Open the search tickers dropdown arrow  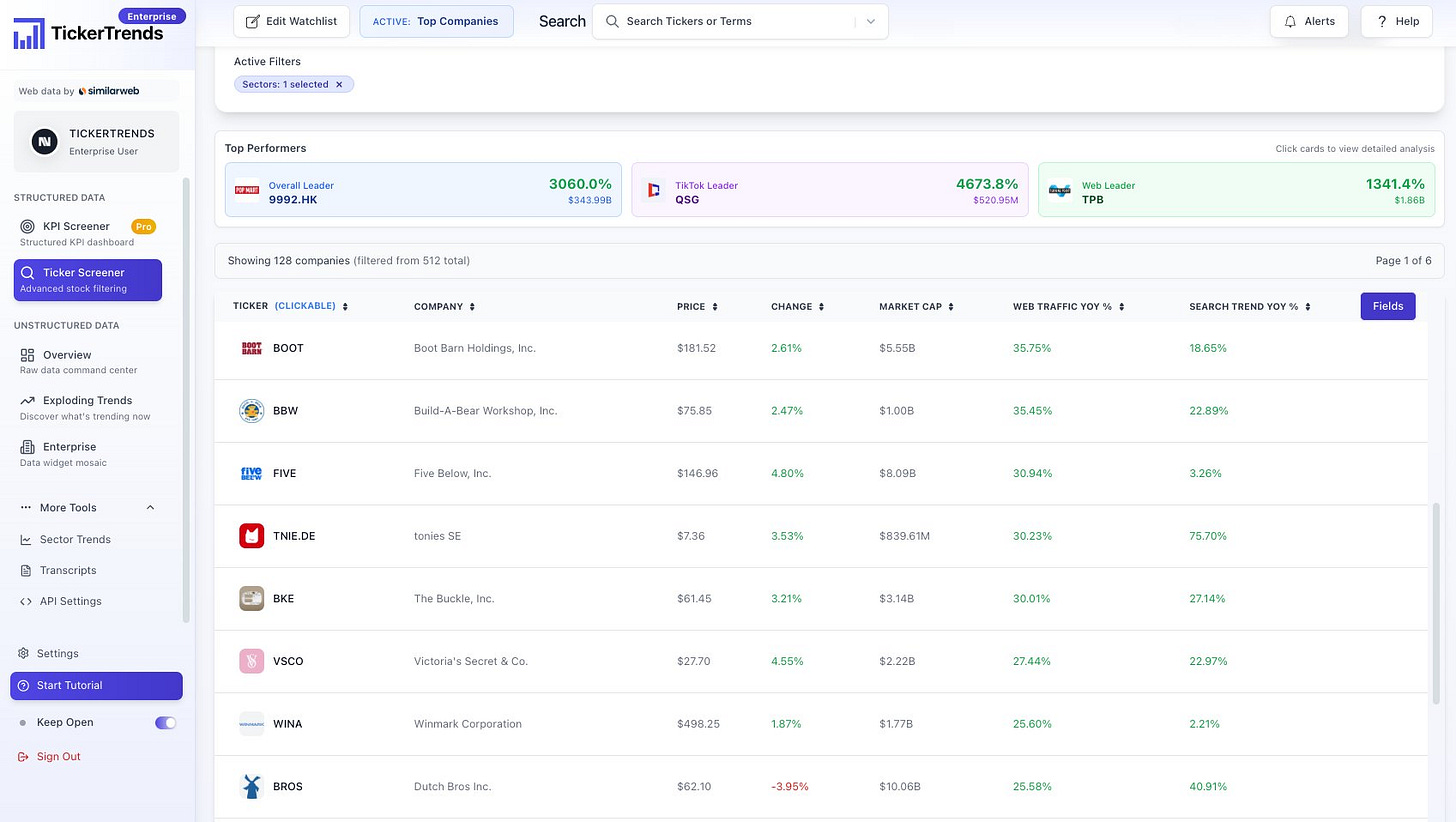point(871,21)
